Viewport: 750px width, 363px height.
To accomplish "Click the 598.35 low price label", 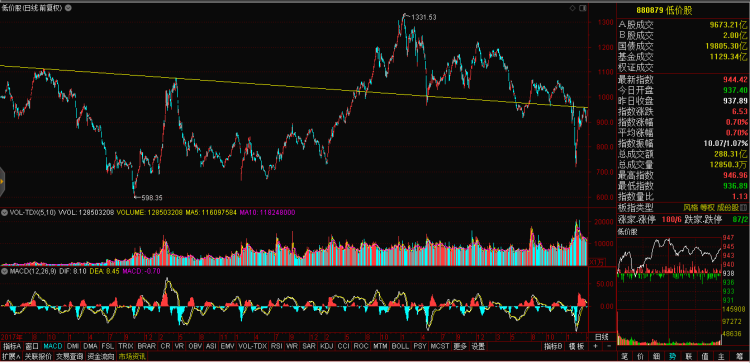I will (x=151, y=197).
